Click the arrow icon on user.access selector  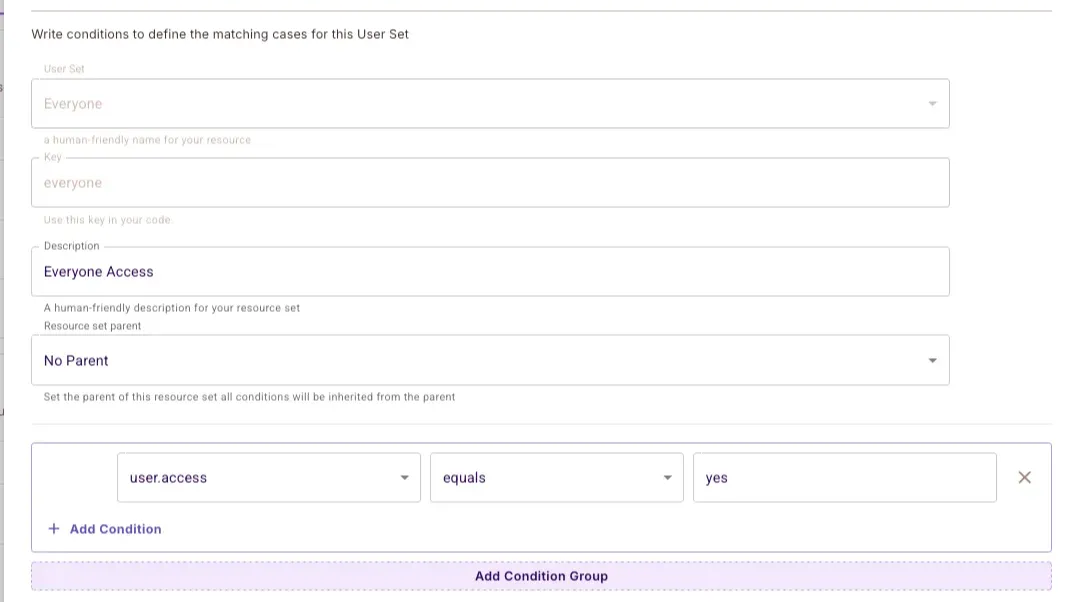[x=404, y=478]
